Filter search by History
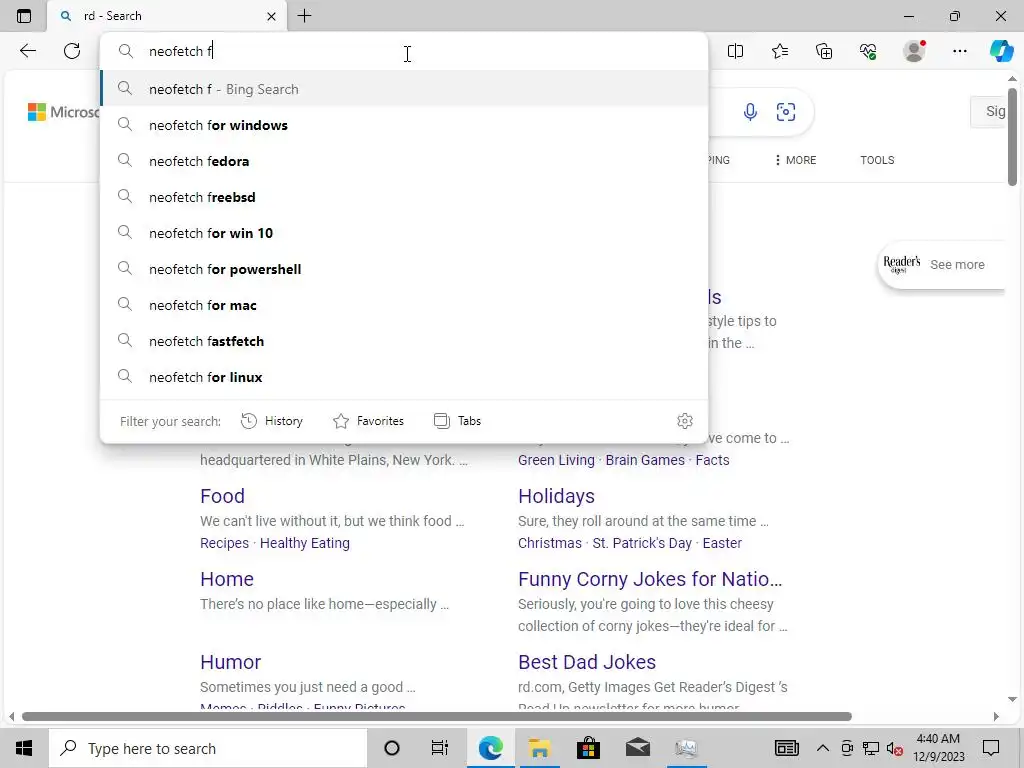 [272, 421]
